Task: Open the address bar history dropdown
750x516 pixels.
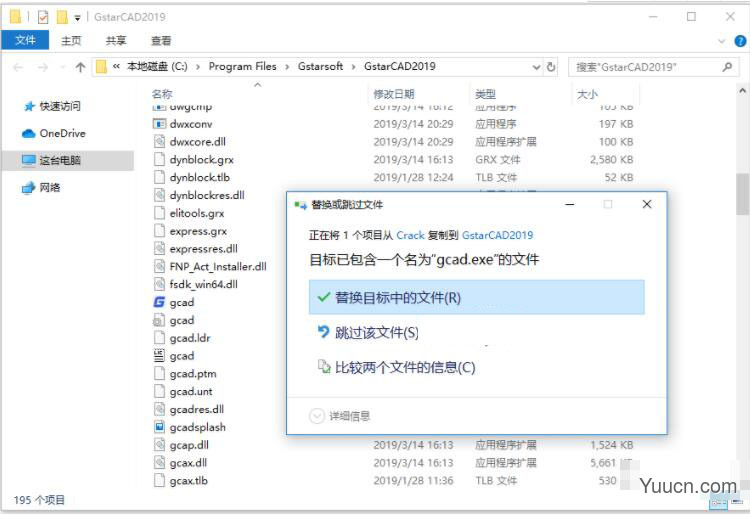Action: (536, 67)
